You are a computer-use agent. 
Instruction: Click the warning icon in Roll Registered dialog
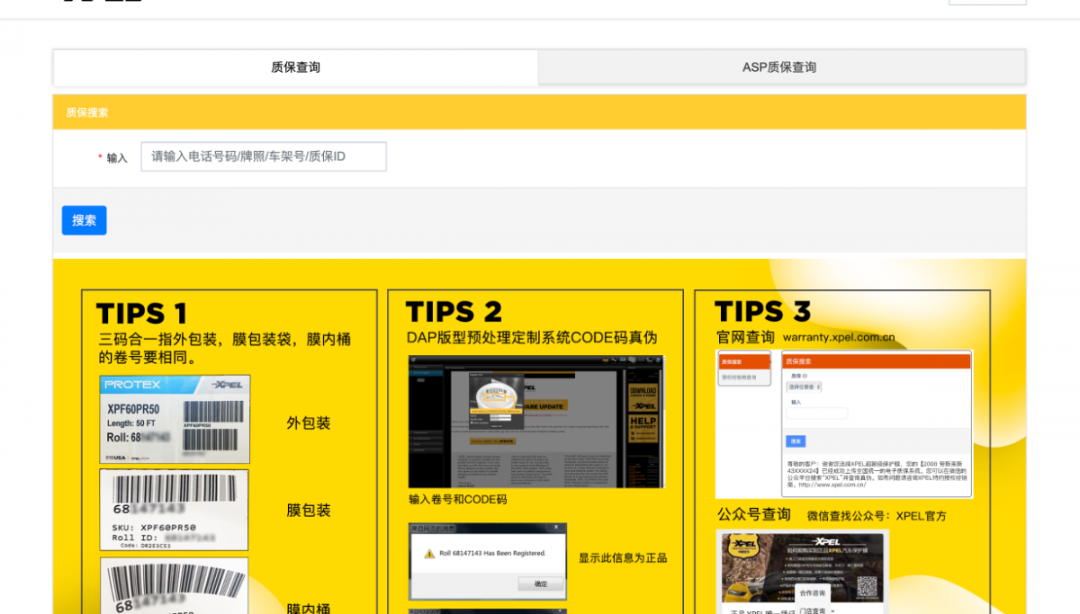[429, 553]
